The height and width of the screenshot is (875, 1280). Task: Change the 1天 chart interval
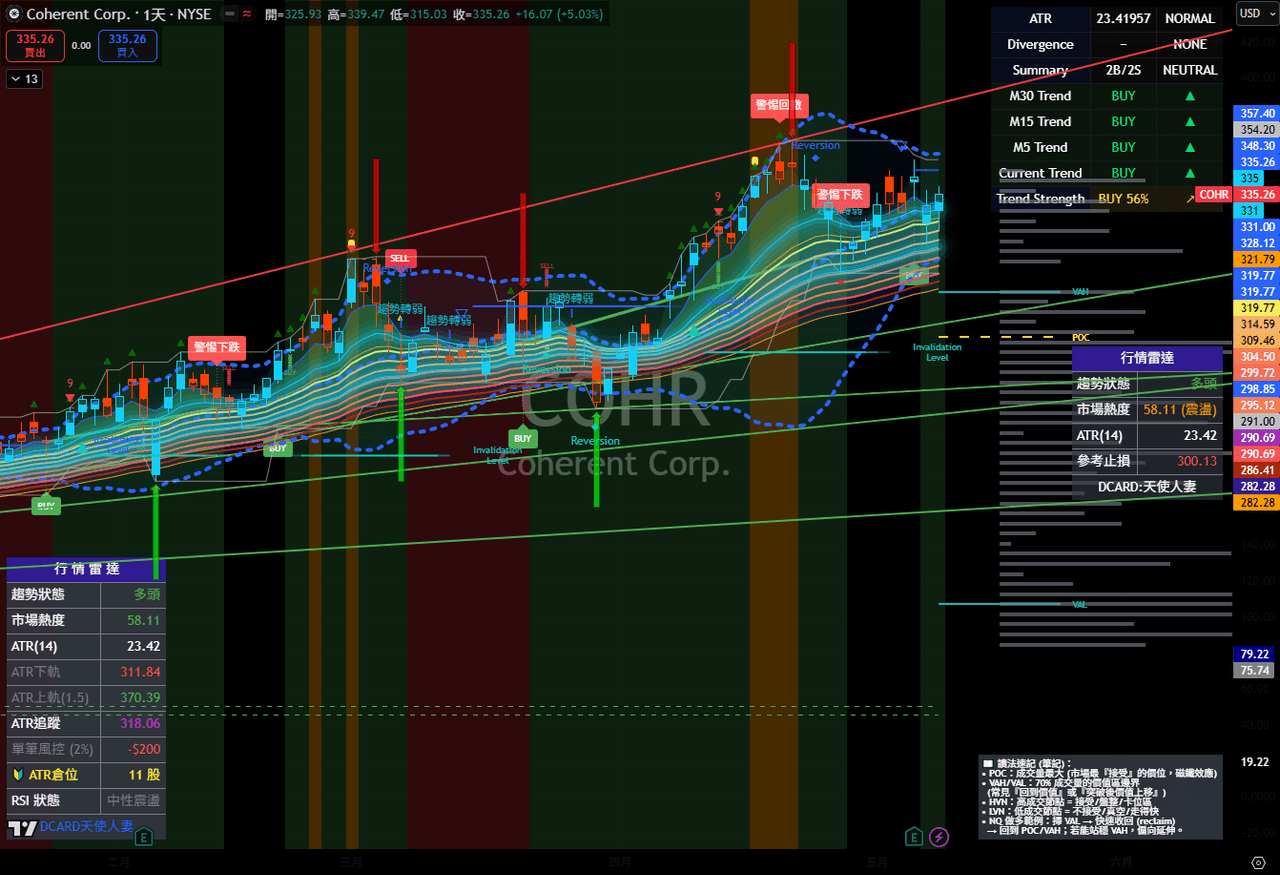point(154,14)
